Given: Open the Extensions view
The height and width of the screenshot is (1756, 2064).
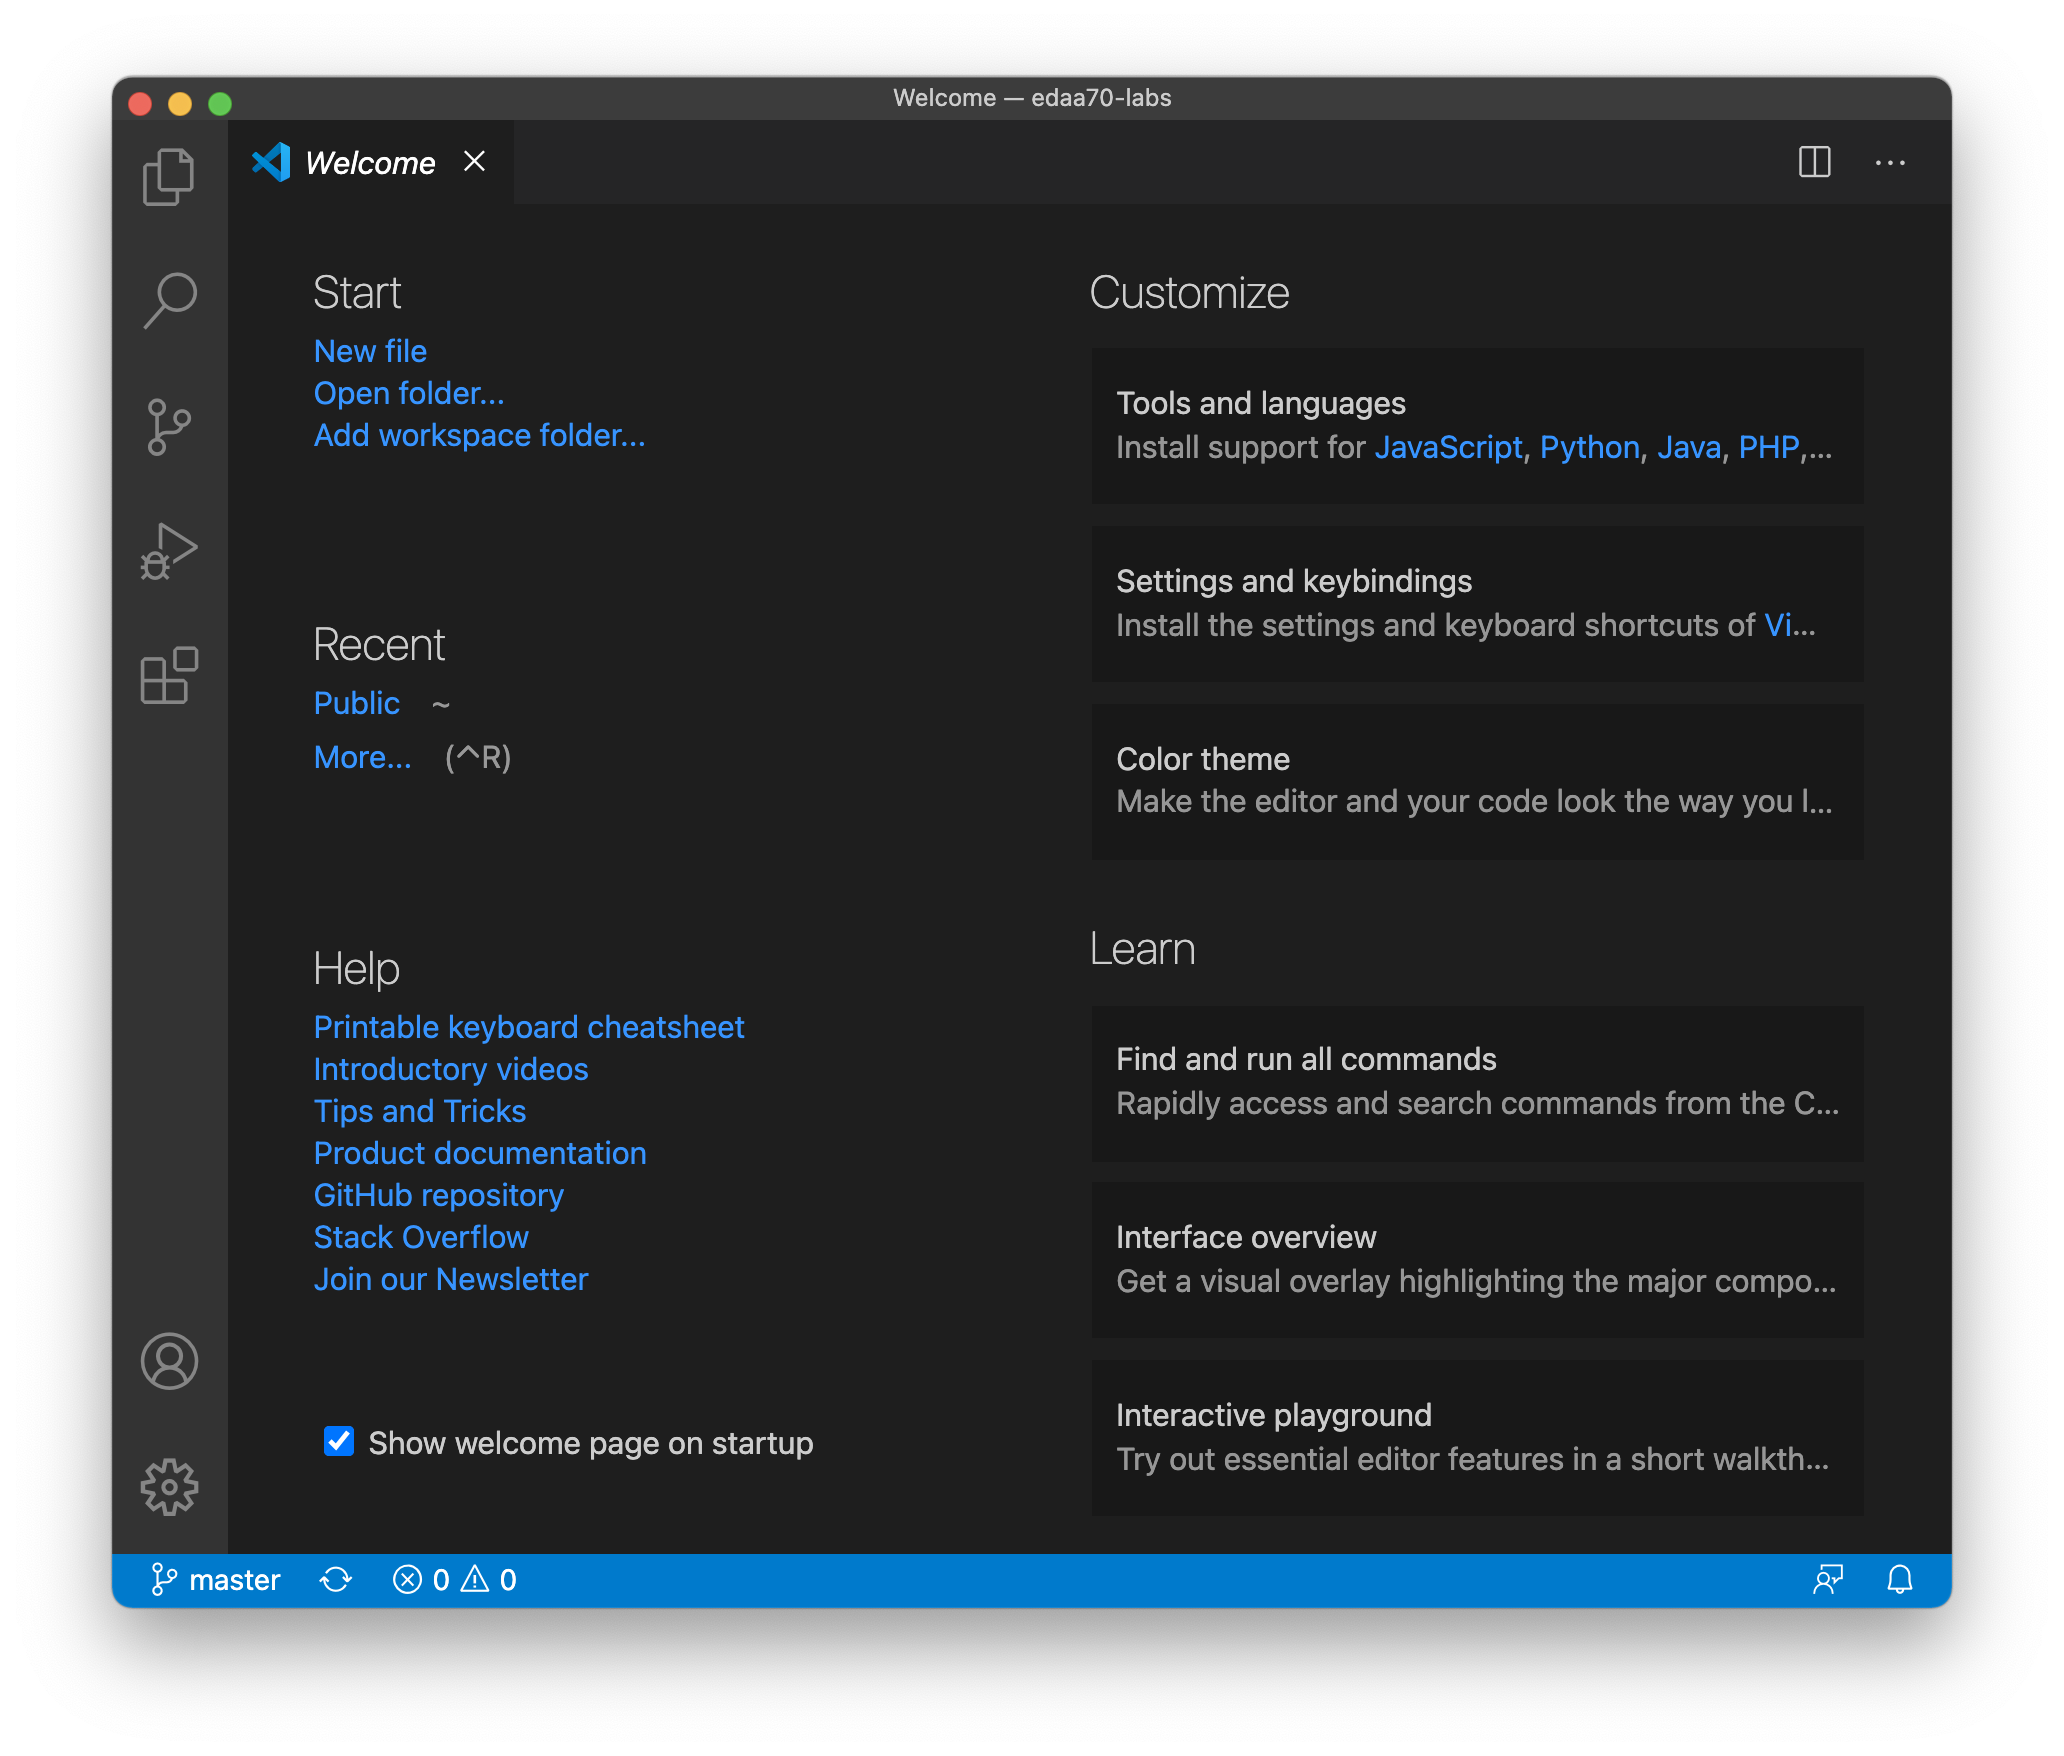Looking at the screenshot, I should [169, 675].
